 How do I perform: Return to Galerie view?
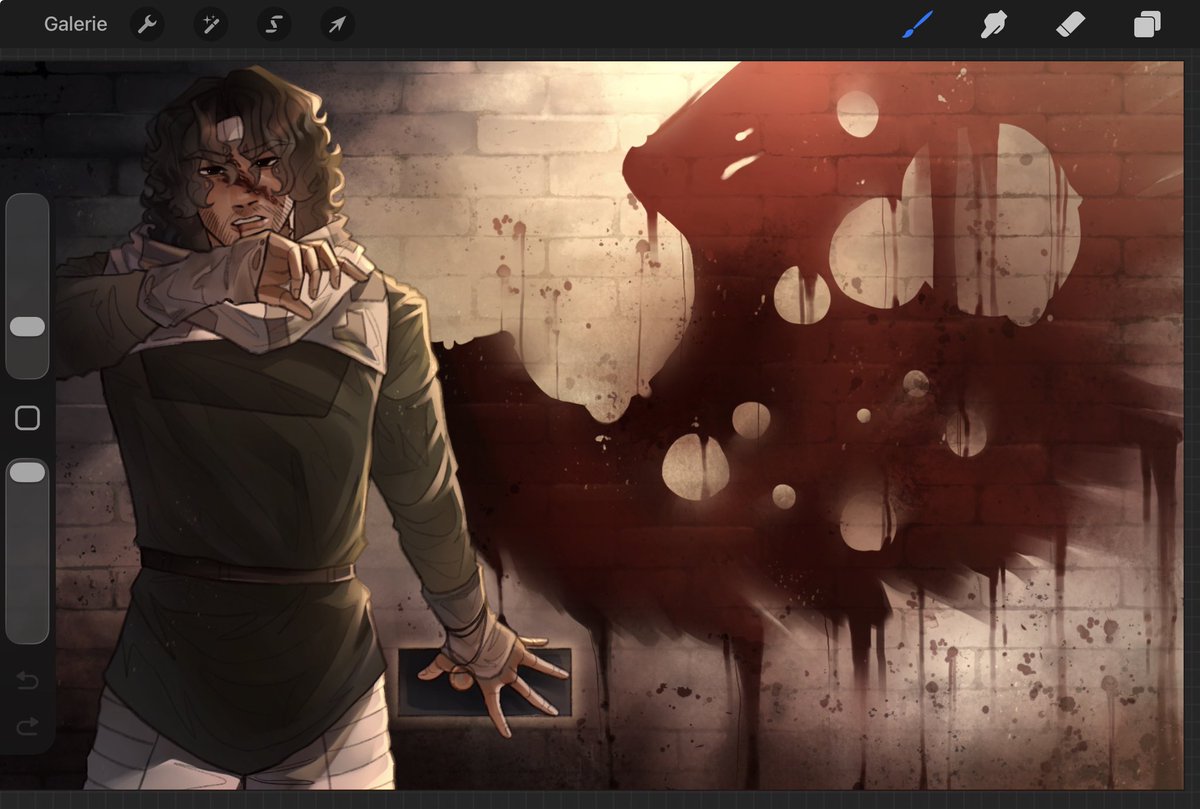(75, 24)
